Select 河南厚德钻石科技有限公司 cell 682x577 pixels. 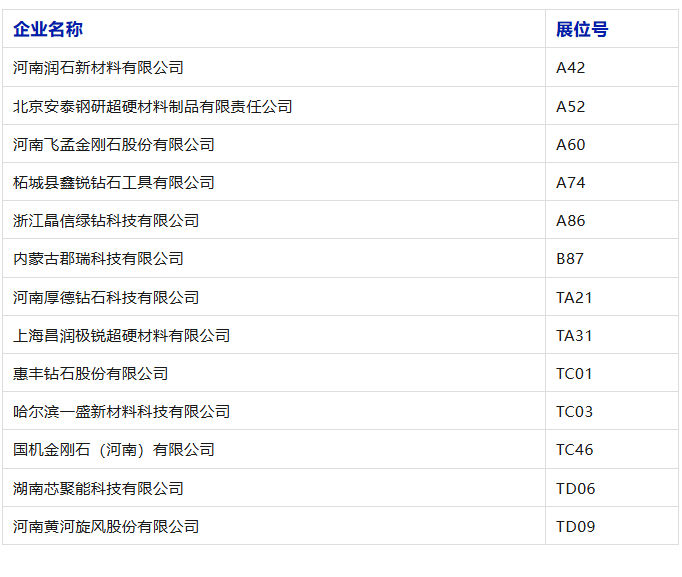[106, 297]
